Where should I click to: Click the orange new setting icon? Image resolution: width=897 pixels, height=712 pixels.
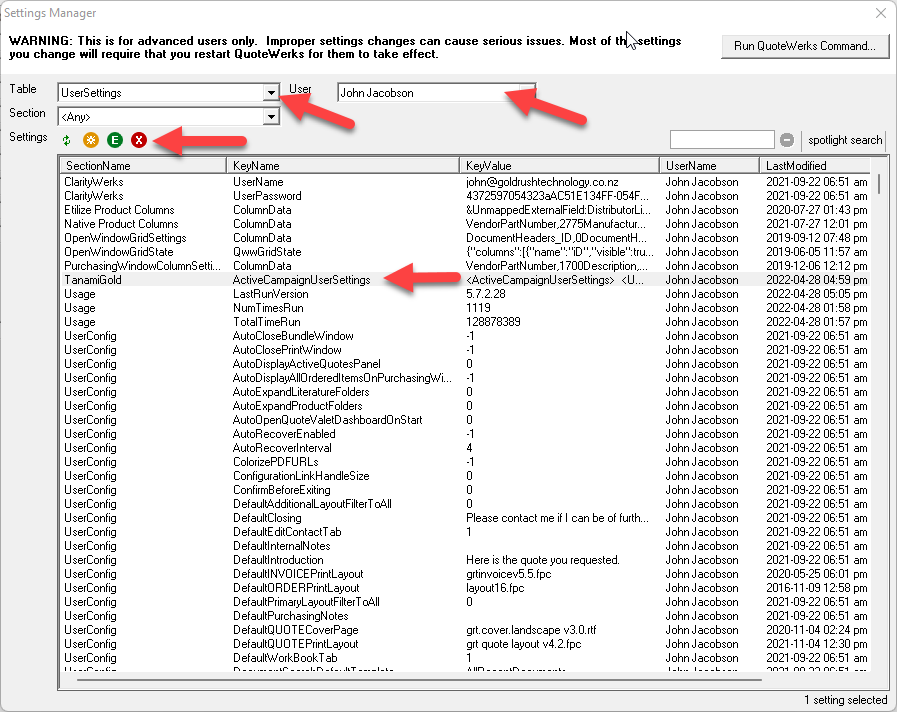pyautogui.click(x=90, y=140)
